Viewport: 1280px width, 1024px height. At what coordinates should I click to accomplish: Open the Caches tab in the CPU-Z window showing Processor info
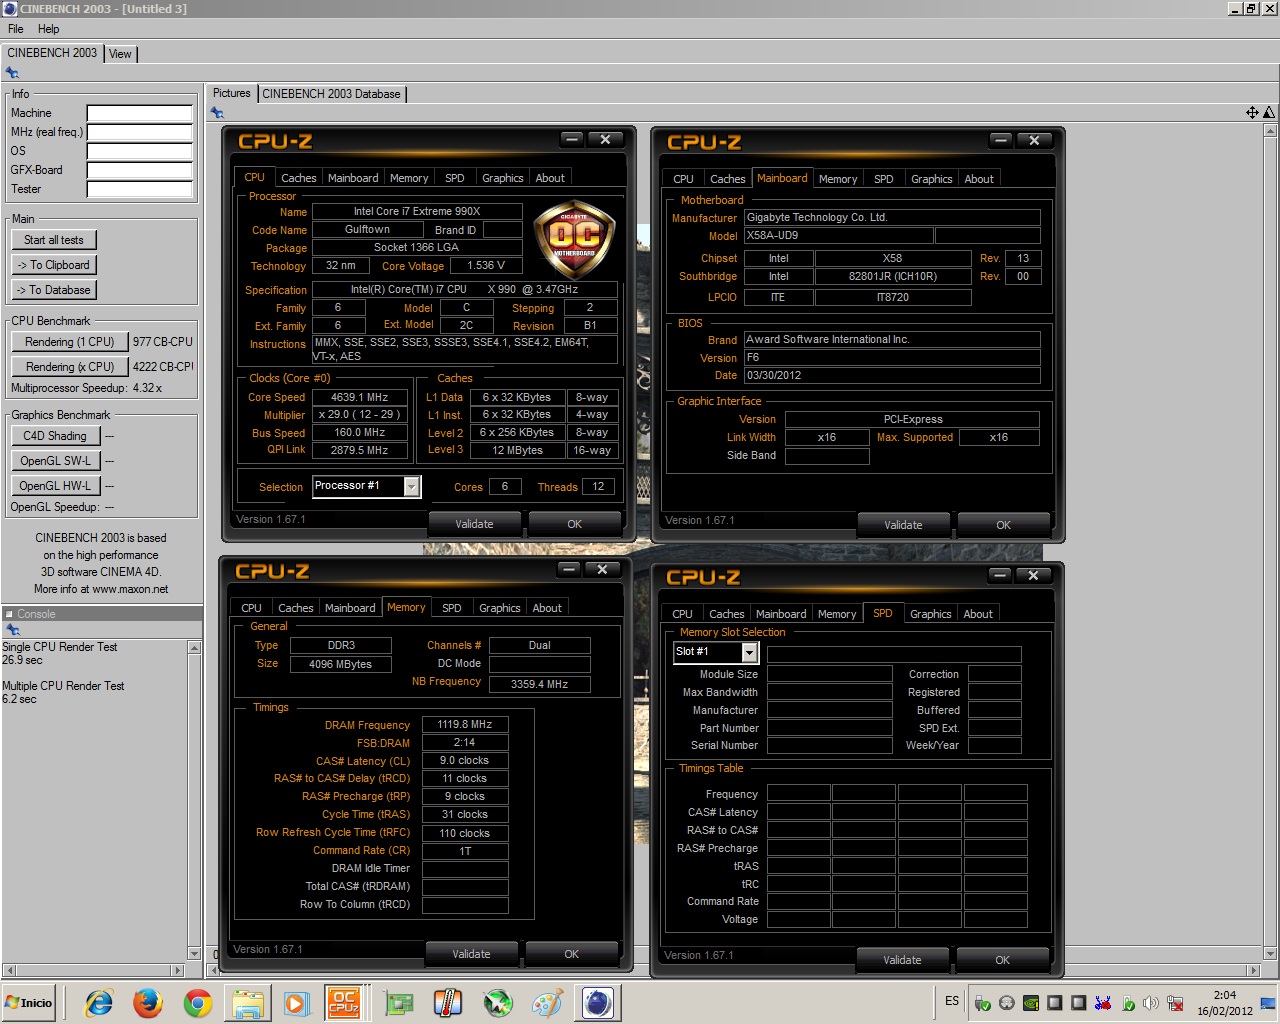pos(298,178)
